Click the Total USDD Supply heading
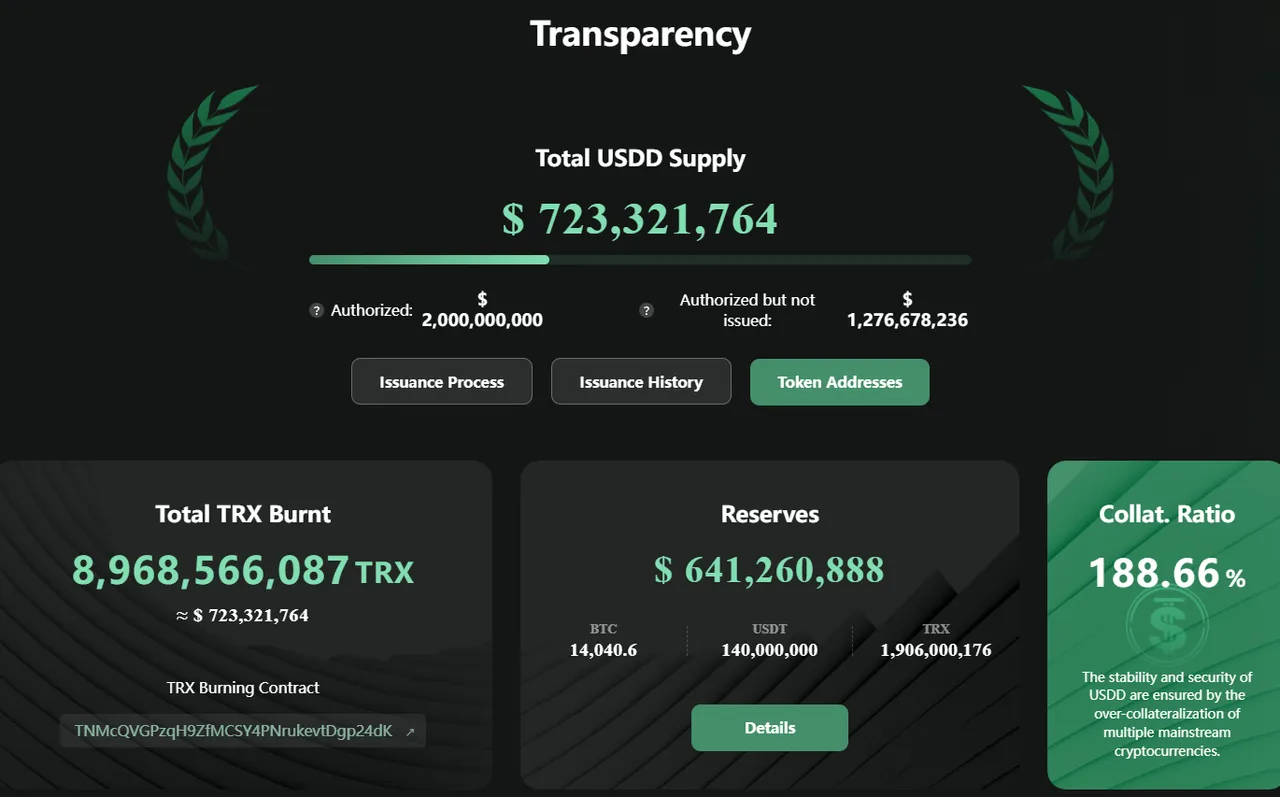This screenshot has width=1280, height=797. coord(640,158)
